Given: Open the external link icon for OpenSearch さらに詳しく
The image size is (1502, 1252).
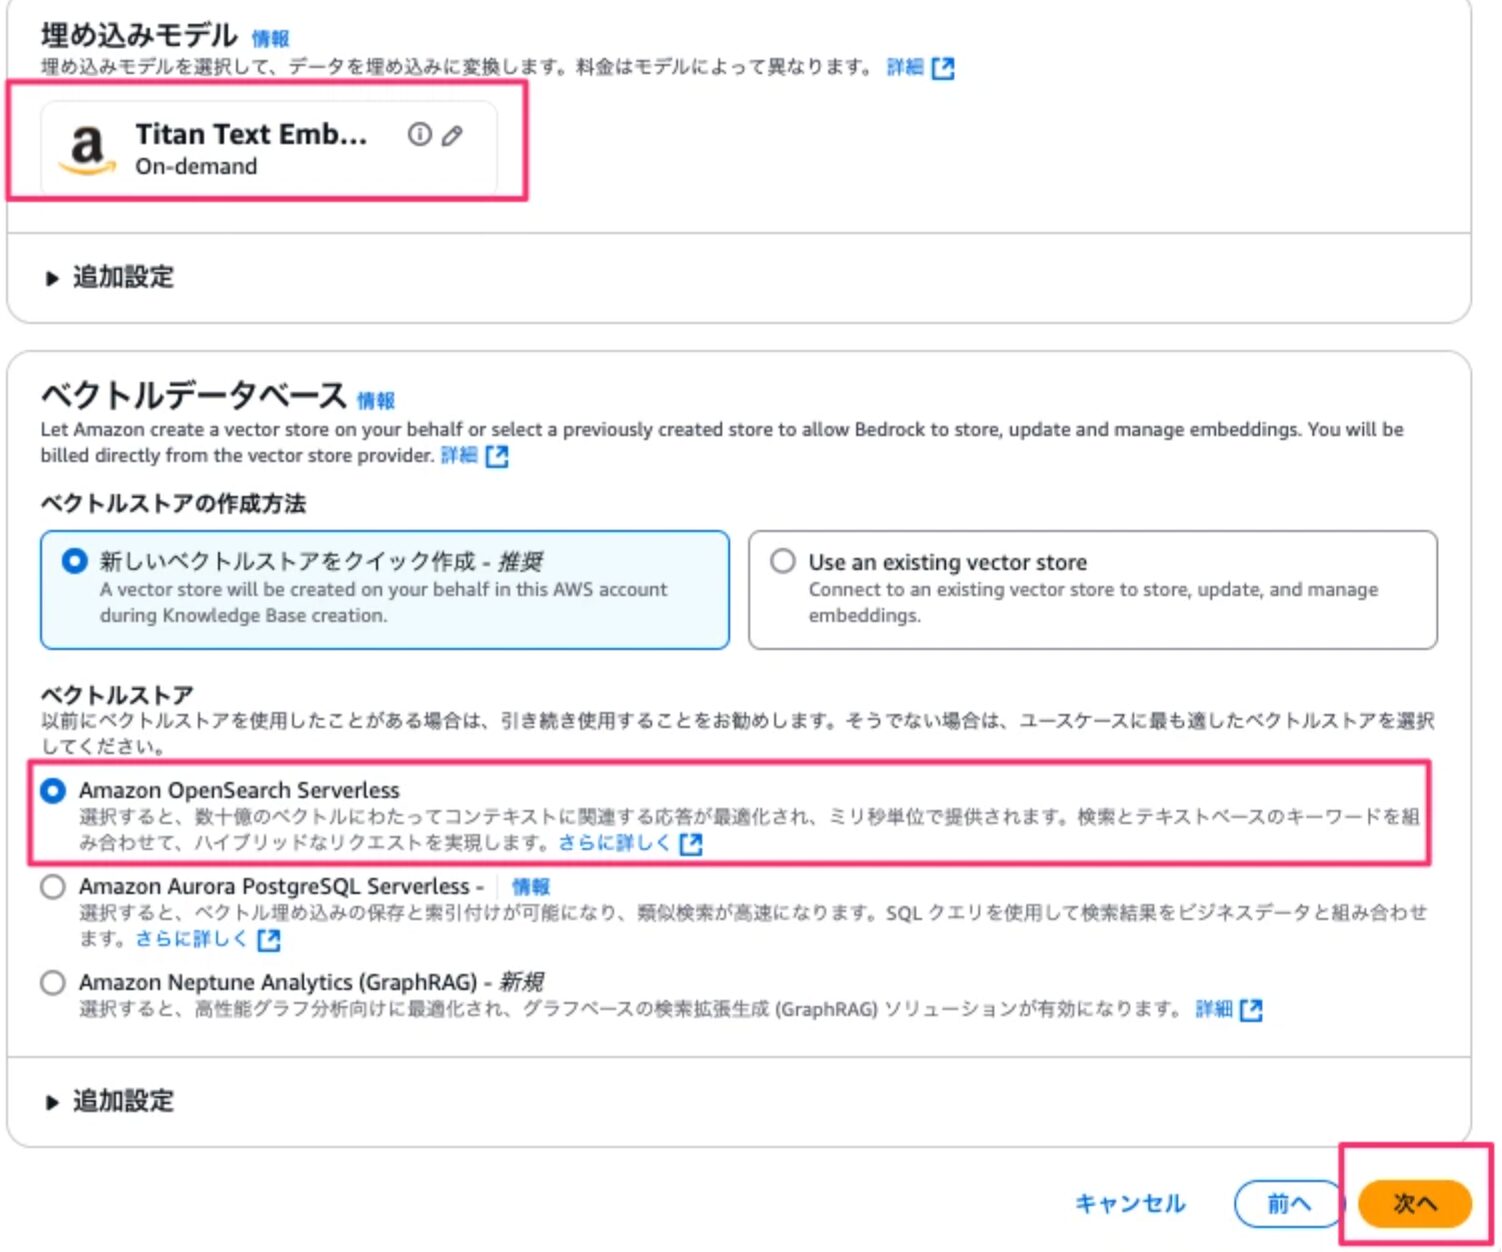Looking at the screenshot, I should [691, 844].
